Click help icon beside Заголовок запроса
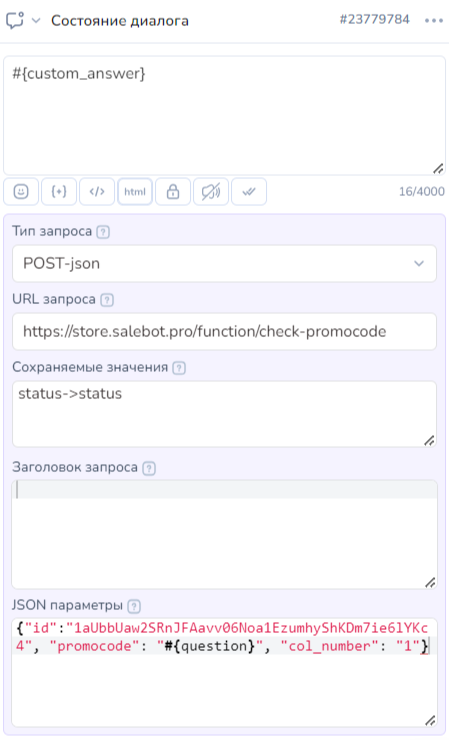 (x=149, y=468)
